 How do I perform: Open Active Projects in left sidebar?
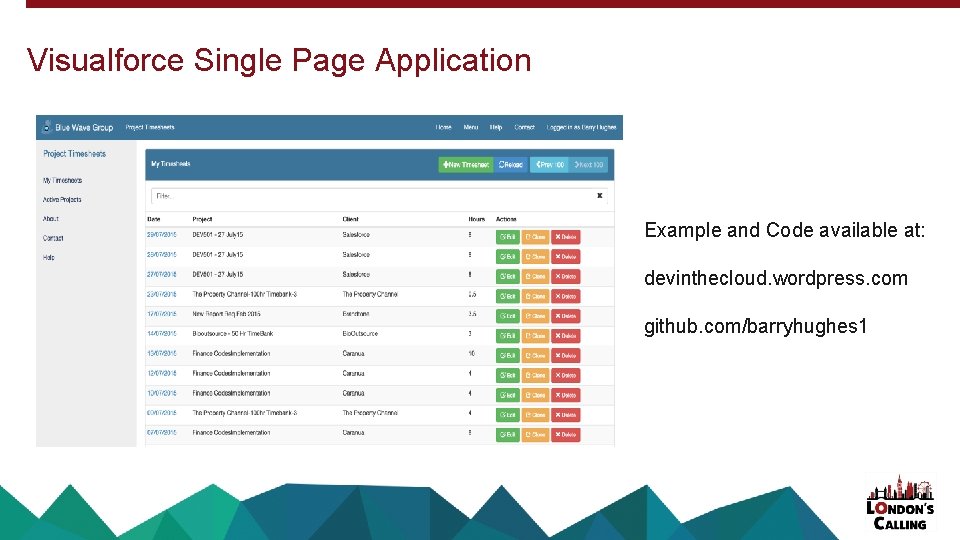62,200
